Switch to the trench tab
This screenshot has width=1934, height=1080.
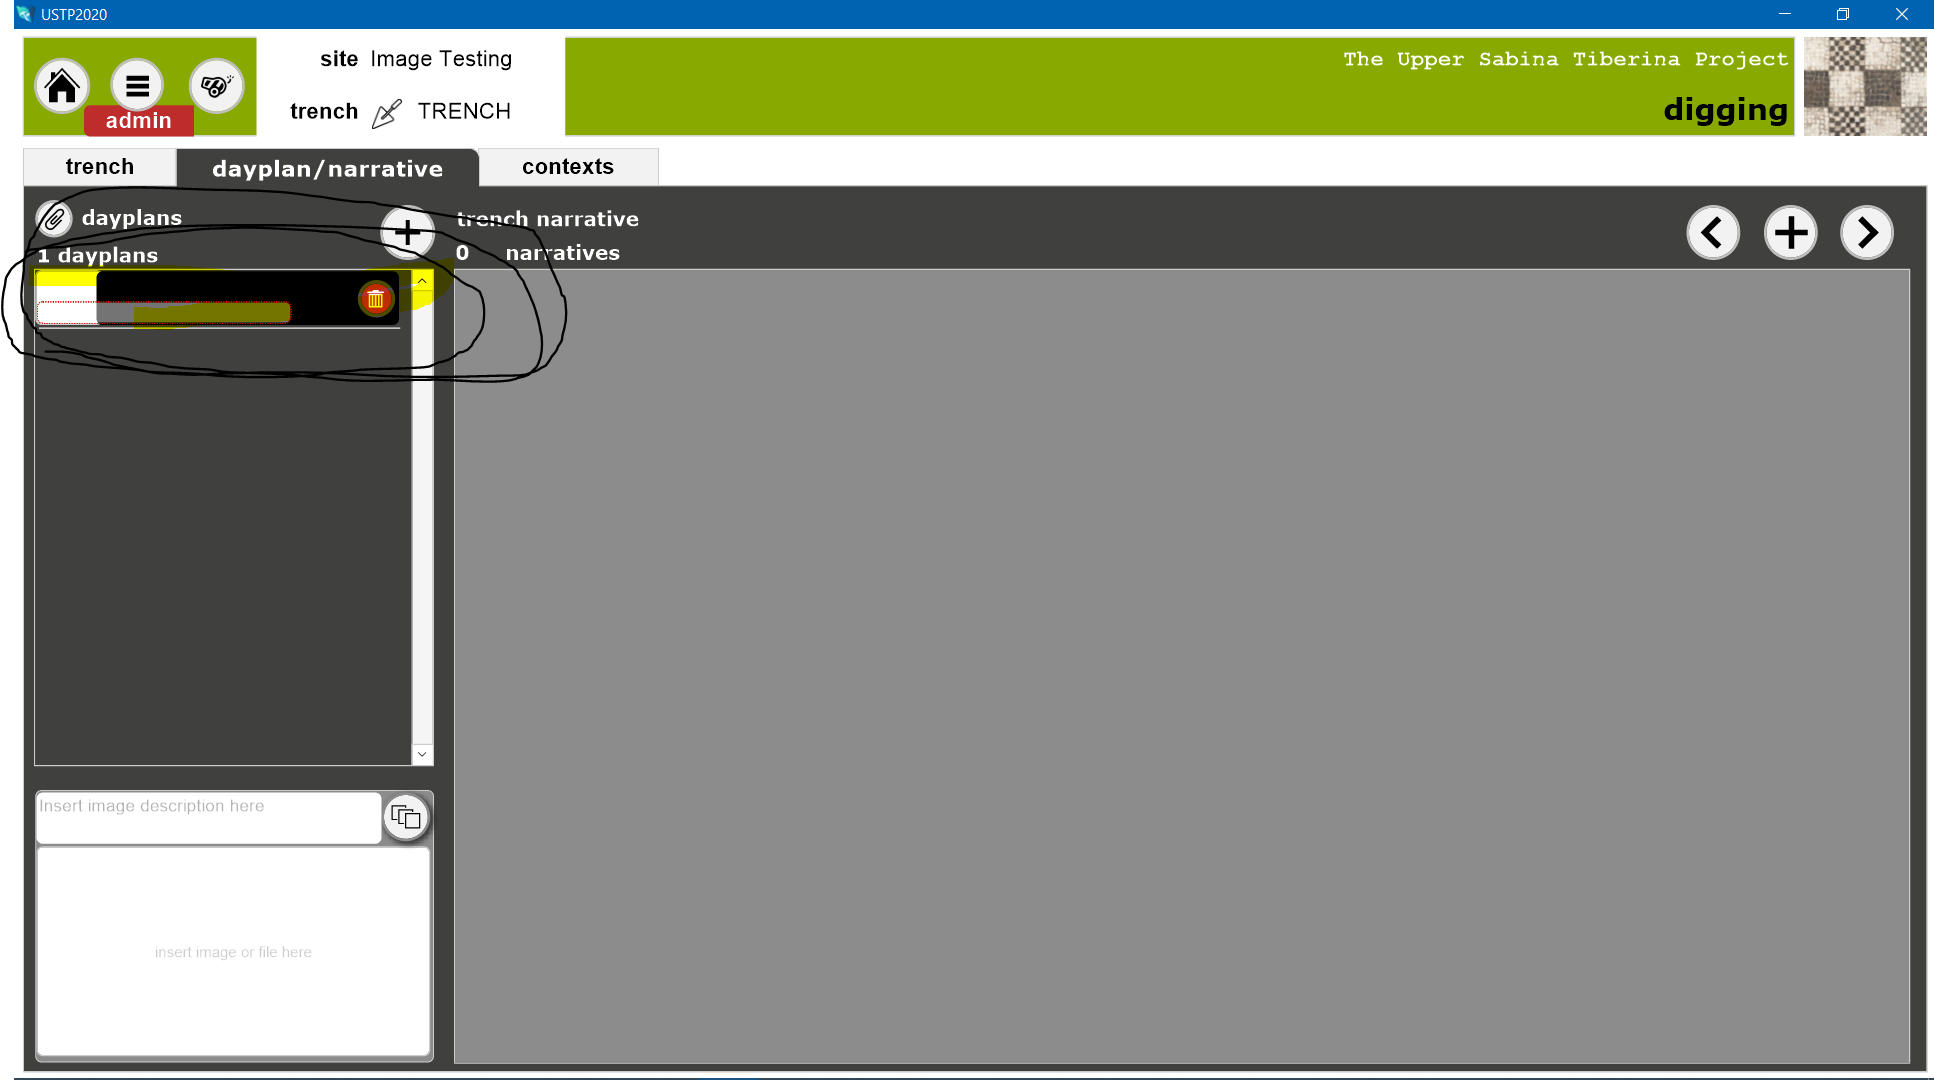99,167
